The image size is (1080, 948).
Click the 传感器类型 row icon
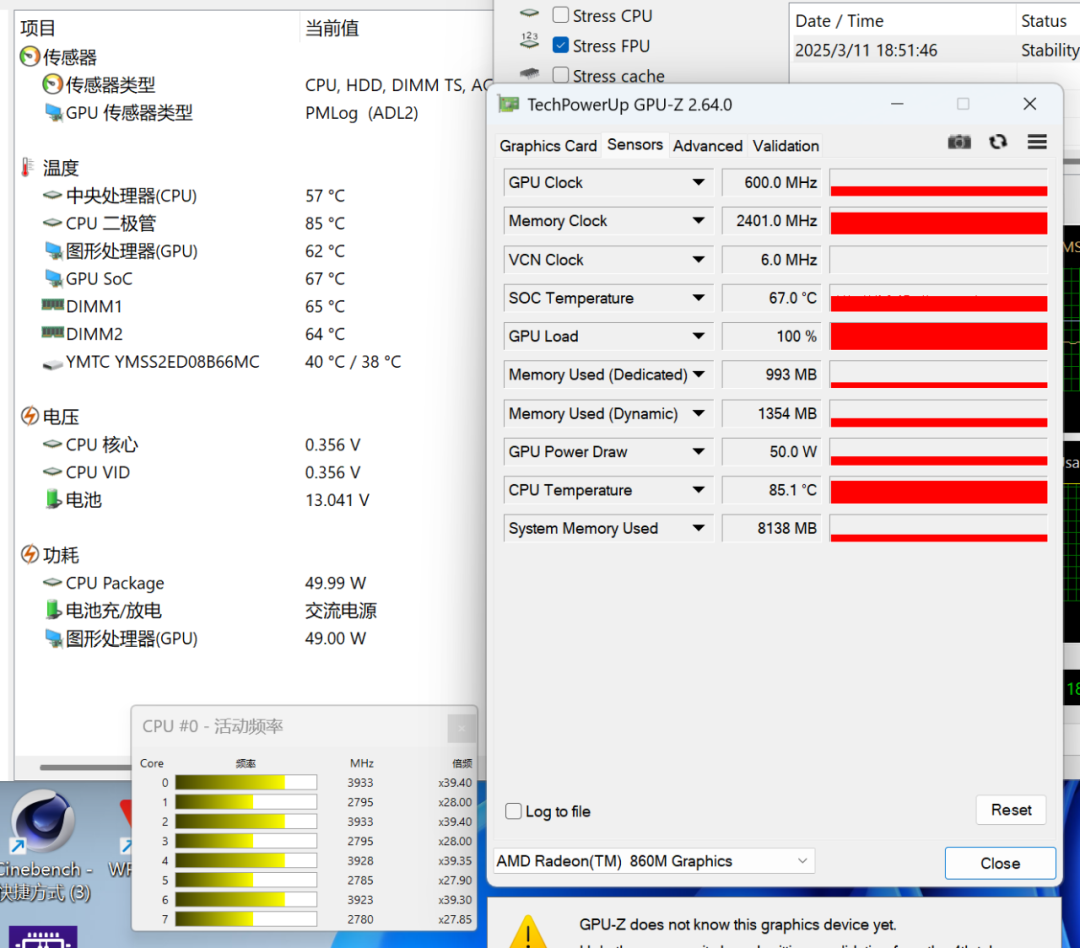(x=52, y=85)
